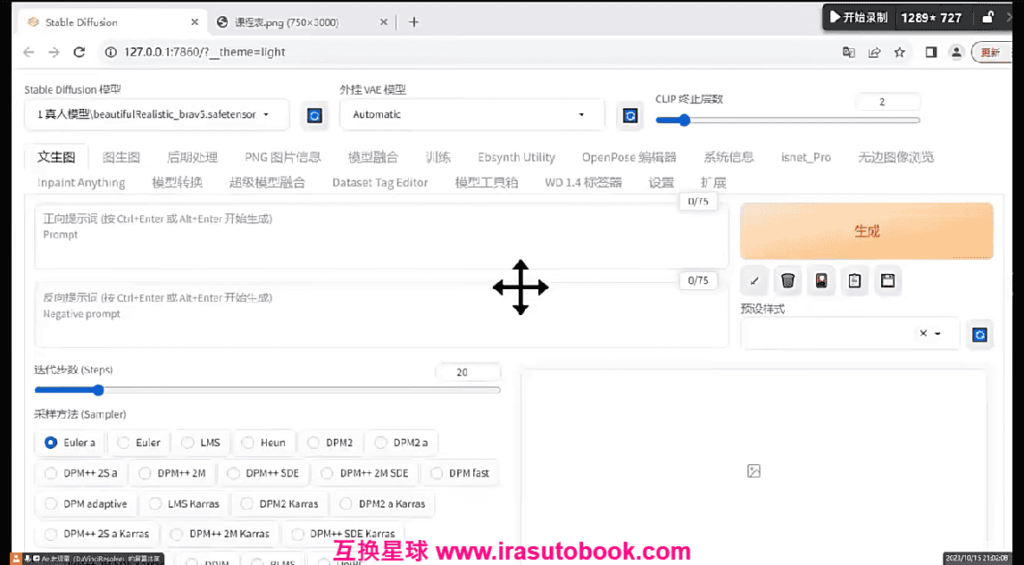Open the PNG 图片信息 tab
The width and height of the screenshot is (1024, 565).
click(x=283, y=157)
